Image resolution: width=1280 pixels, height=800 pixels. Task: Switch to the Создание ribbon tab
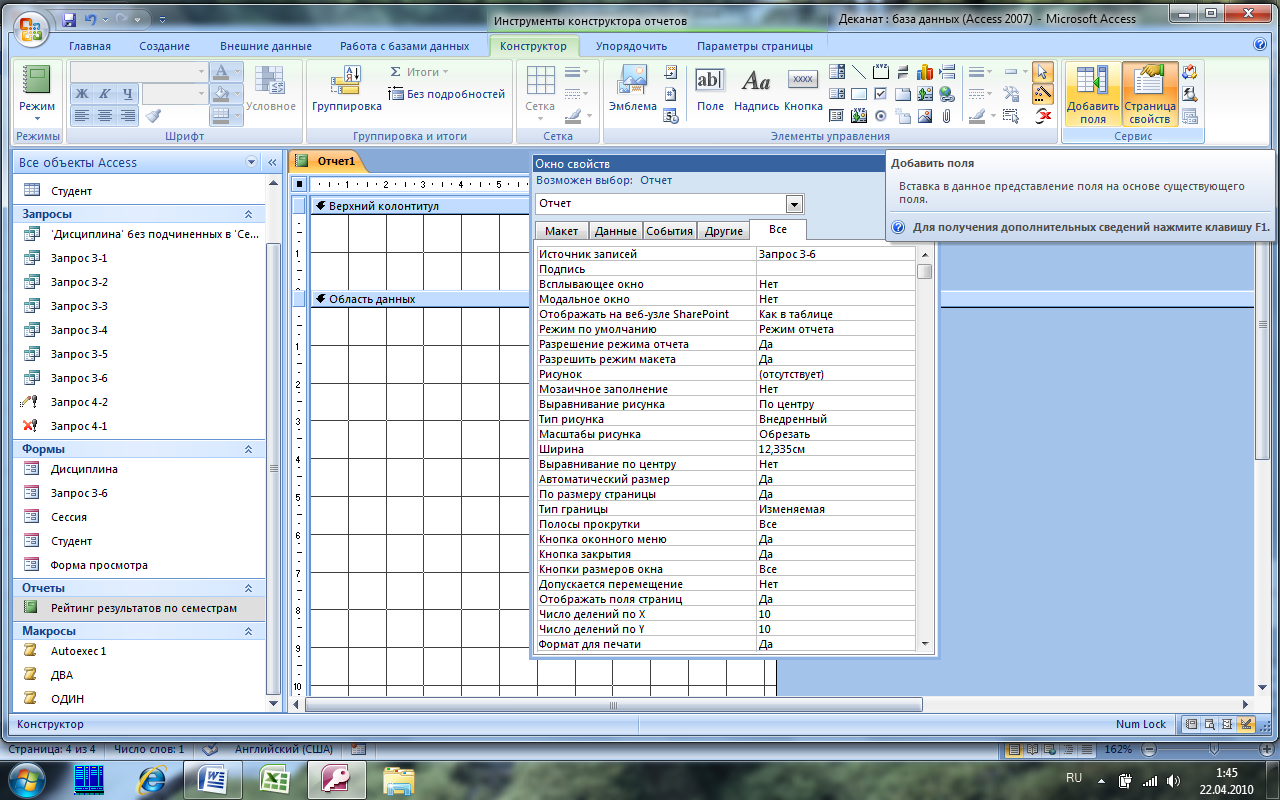click(x=165, y=46)
